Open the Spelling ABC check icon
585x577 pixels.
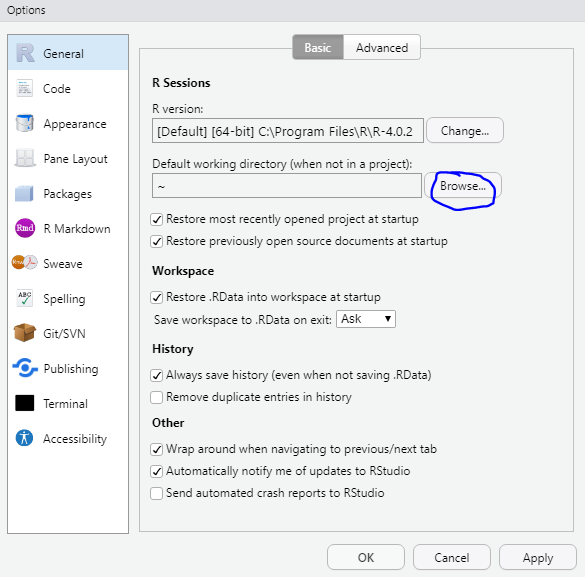coord(25,298)
